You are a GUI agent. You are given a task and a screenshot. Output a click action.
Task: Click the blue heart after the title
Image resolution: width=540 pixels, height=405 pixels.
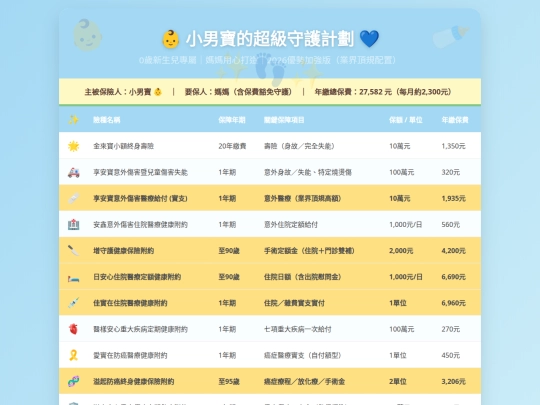(x=369, y=39)
